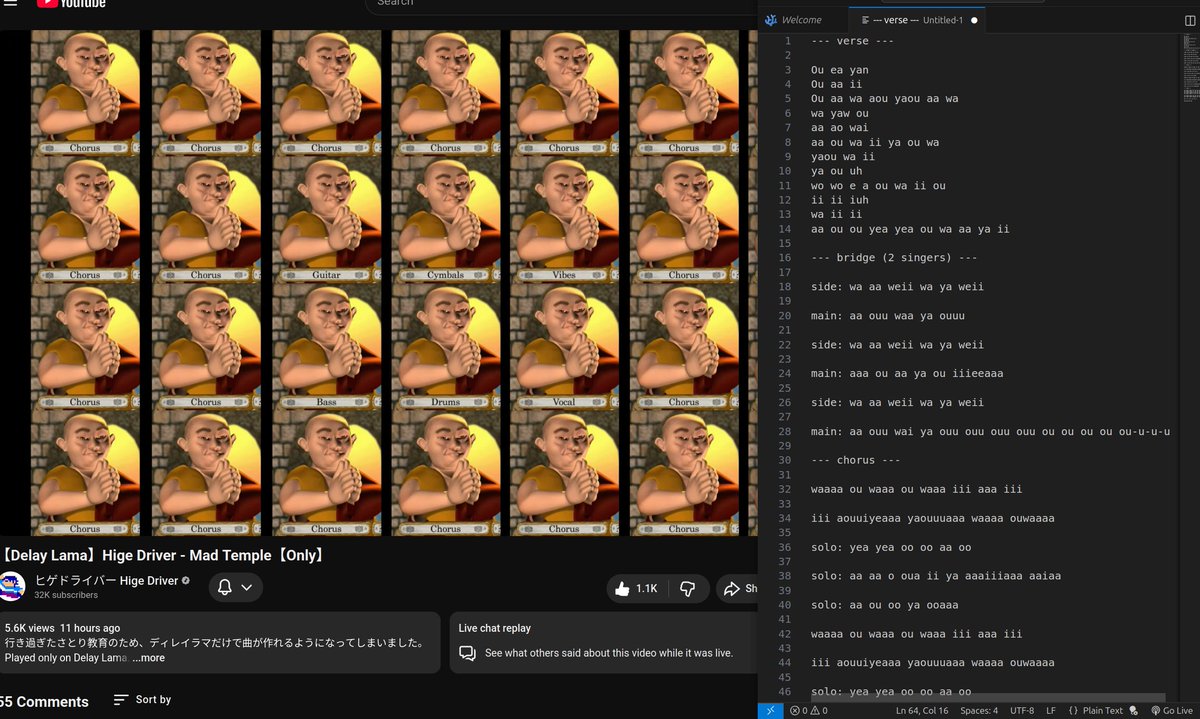Go to the YouTube home logo
The image size is (1200, 719).
70,3
